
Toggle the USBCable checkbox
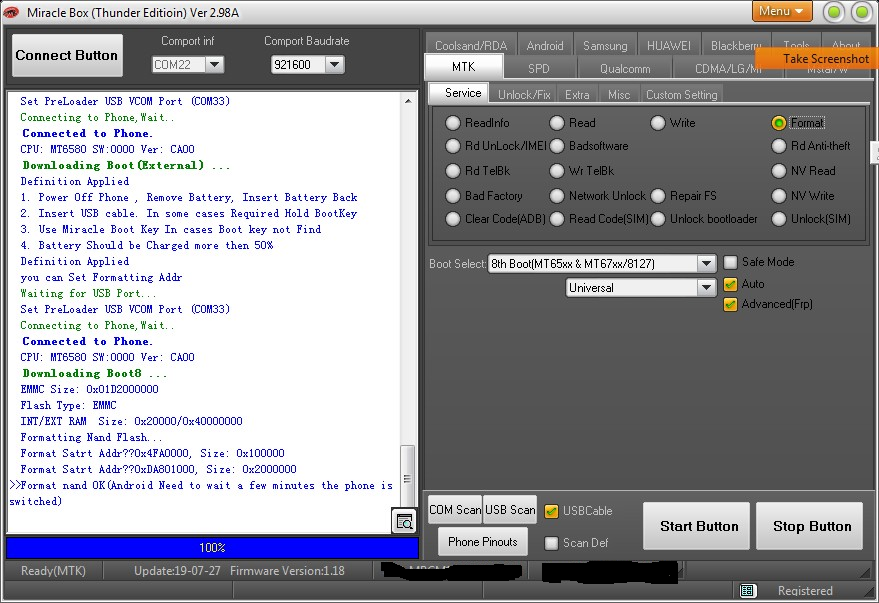(551, 511)
